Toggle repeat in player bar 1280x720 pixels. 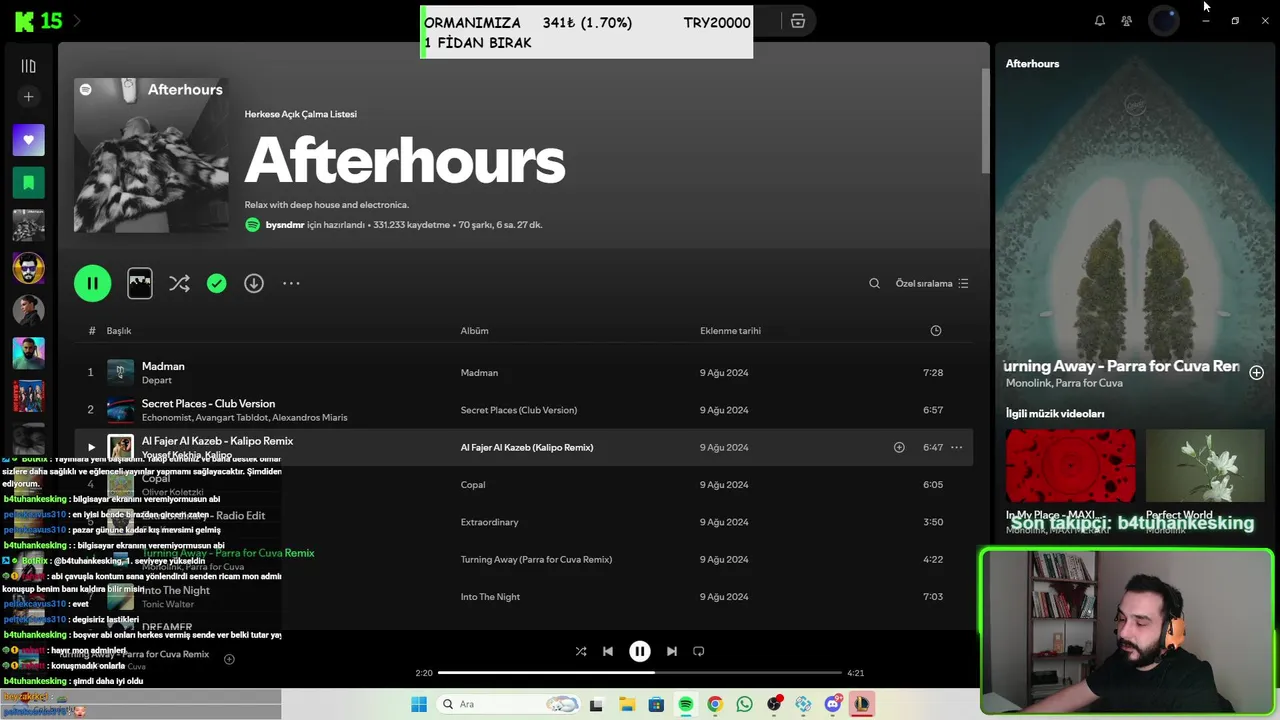pyautogui.click(x=699, y=651)
